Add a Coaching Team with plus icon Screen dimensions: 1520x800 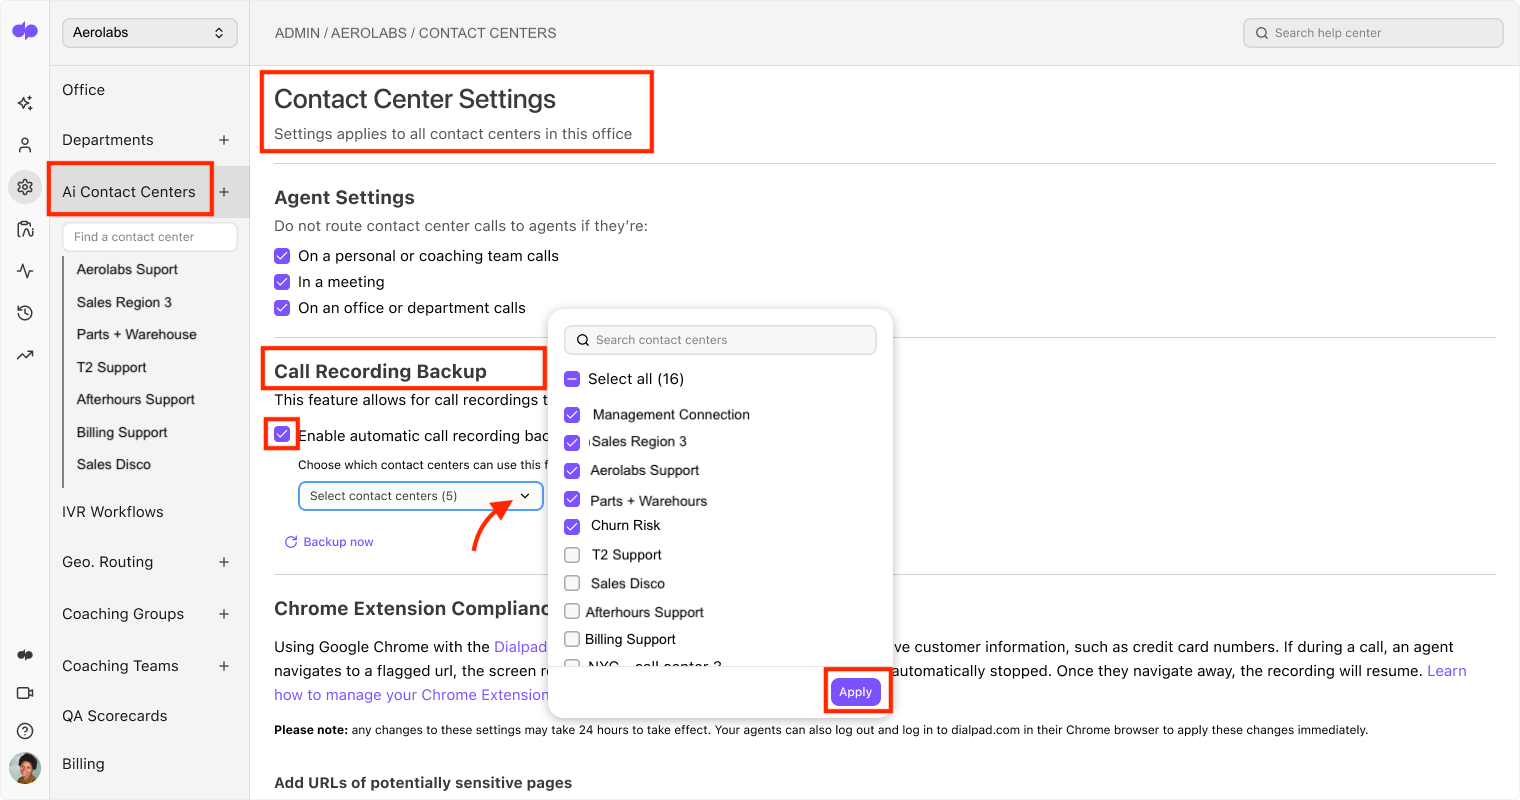224,666
